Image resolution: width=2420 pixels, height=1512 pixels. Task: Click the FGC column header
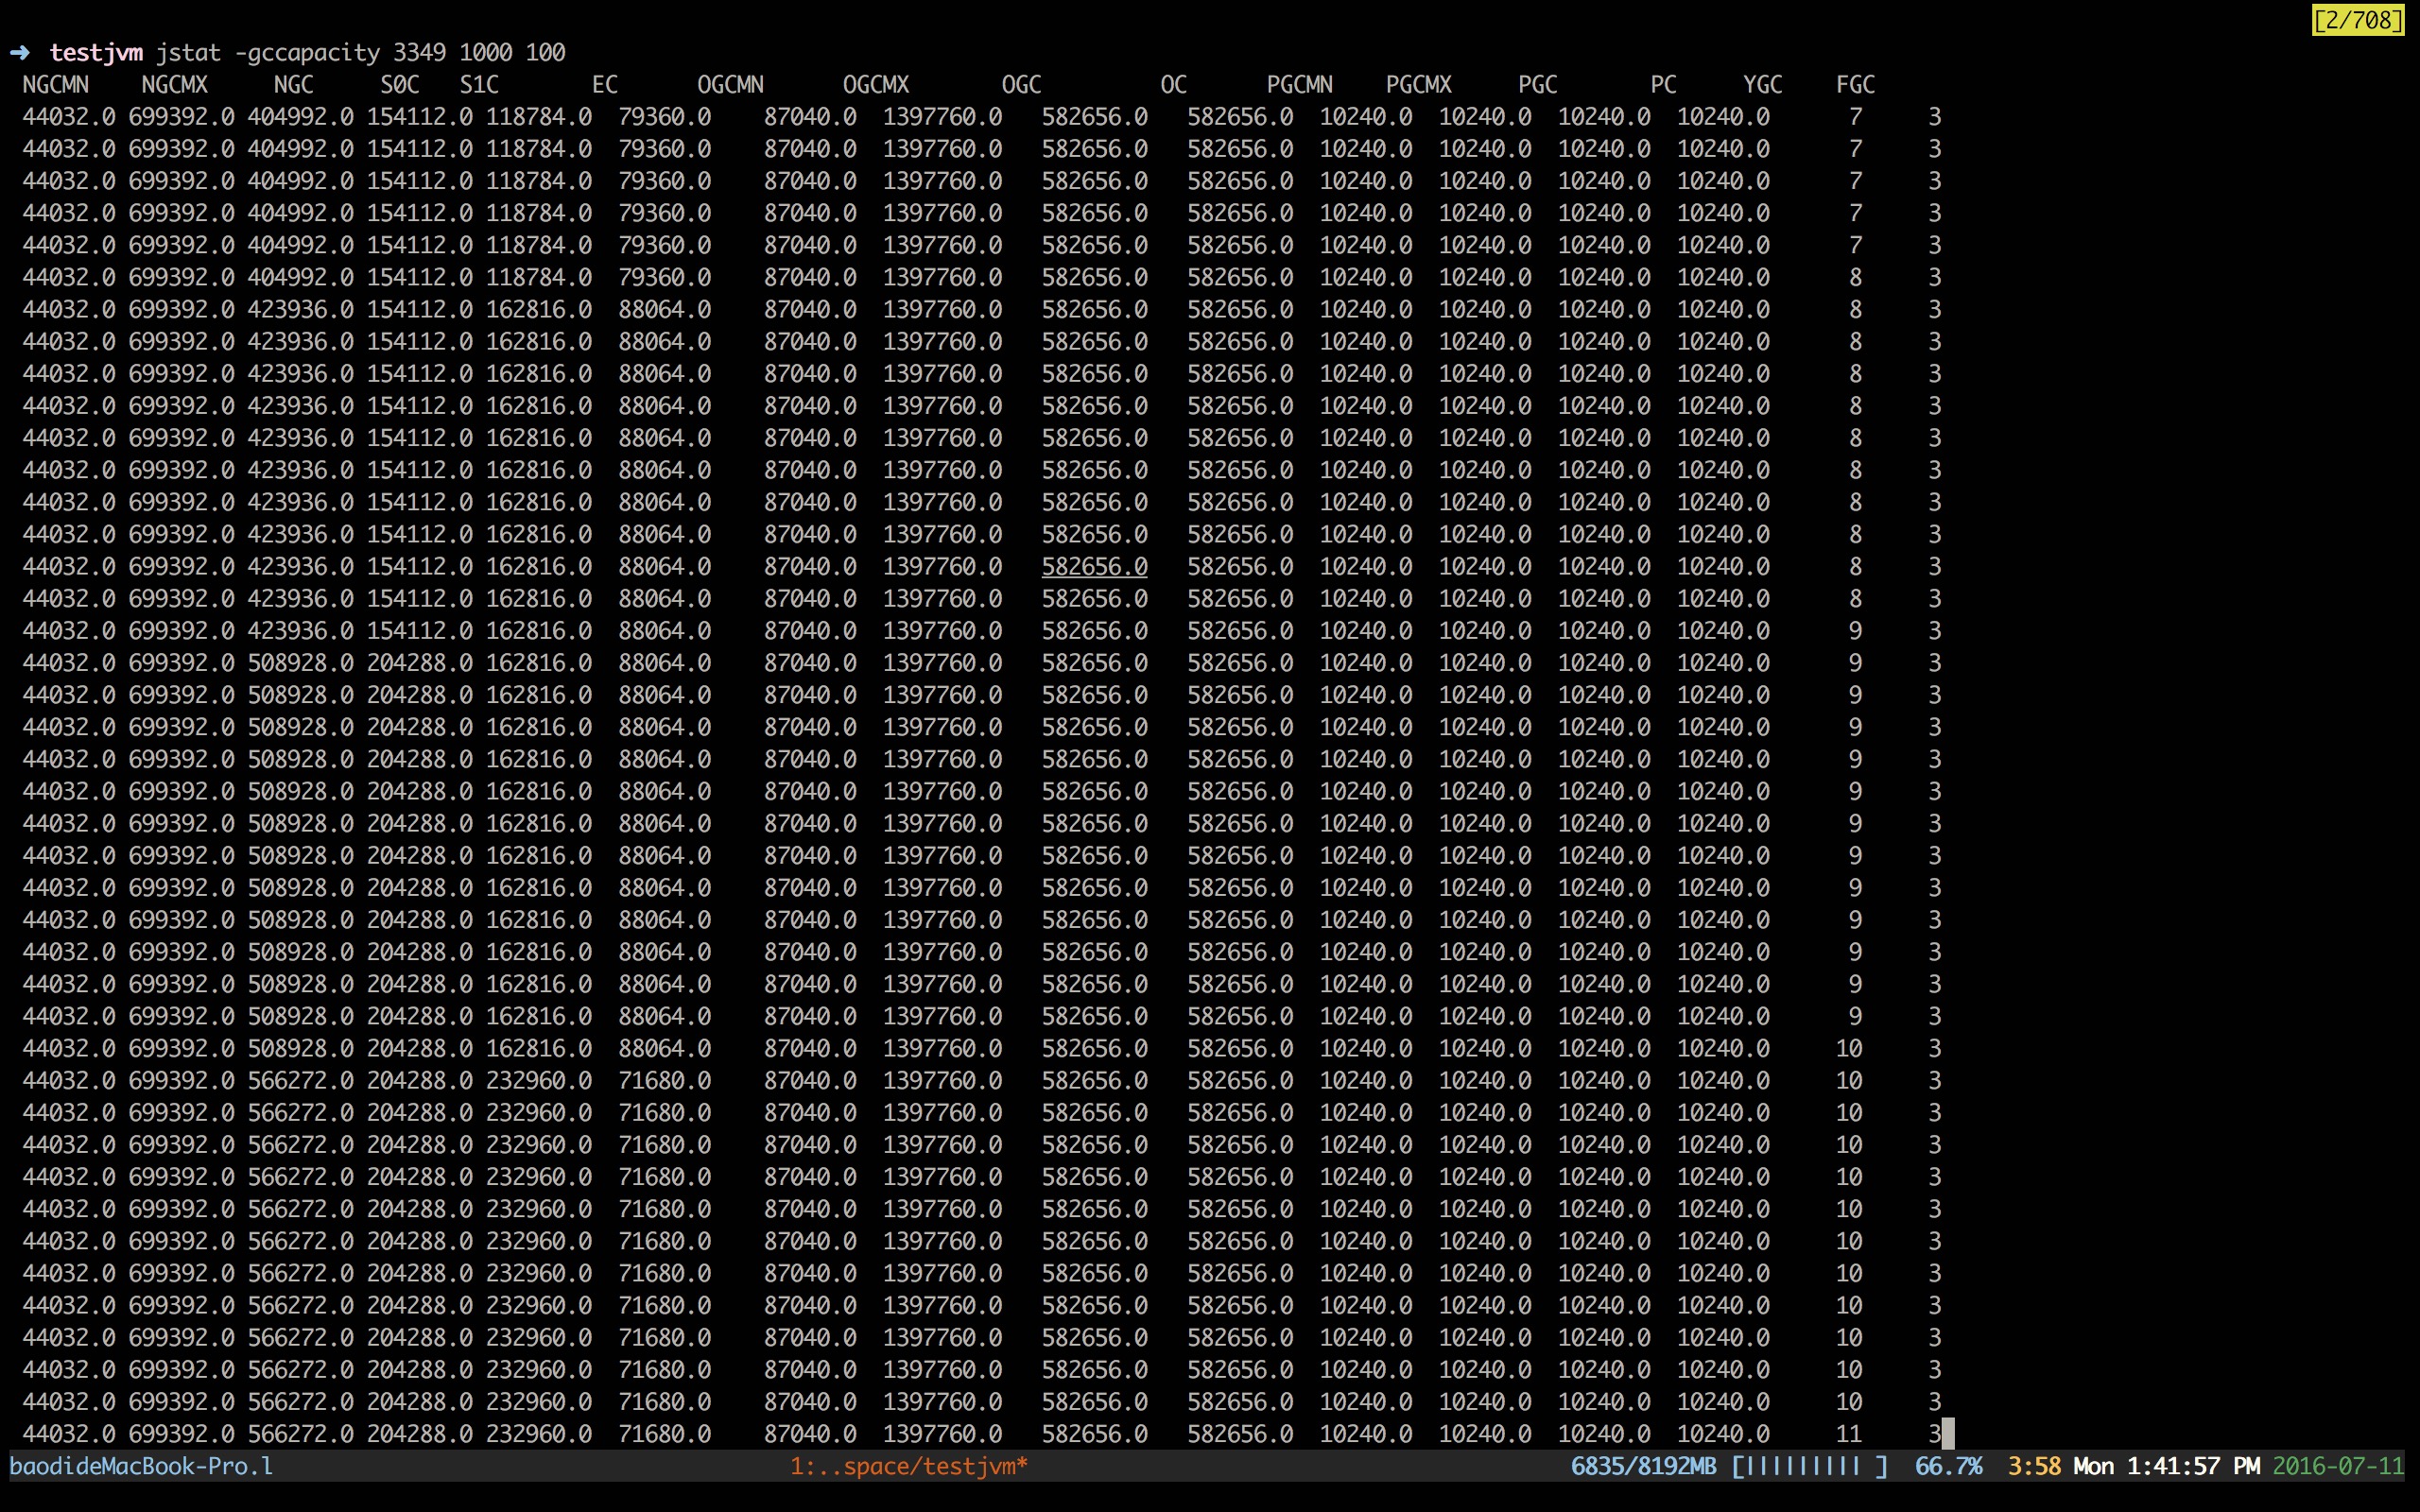point(1856,85)
